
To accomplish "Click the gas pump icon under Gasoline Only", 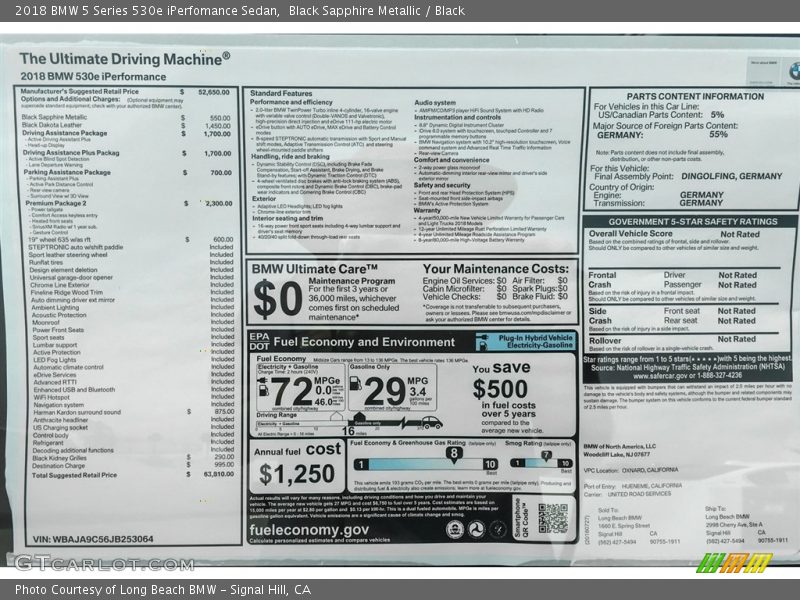I will coord(356,383).
